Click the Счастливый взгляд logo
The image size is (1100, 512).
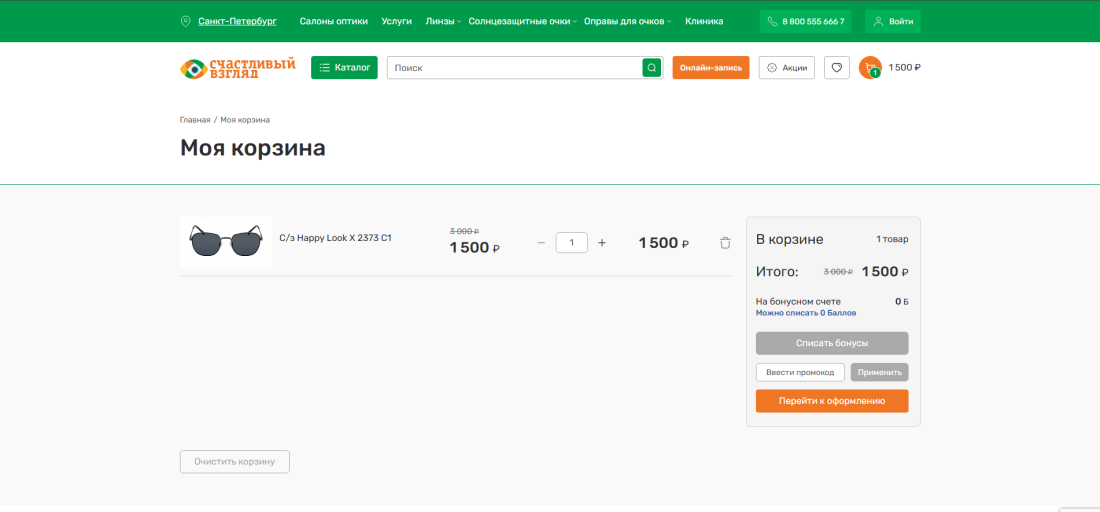click(238, 68)
